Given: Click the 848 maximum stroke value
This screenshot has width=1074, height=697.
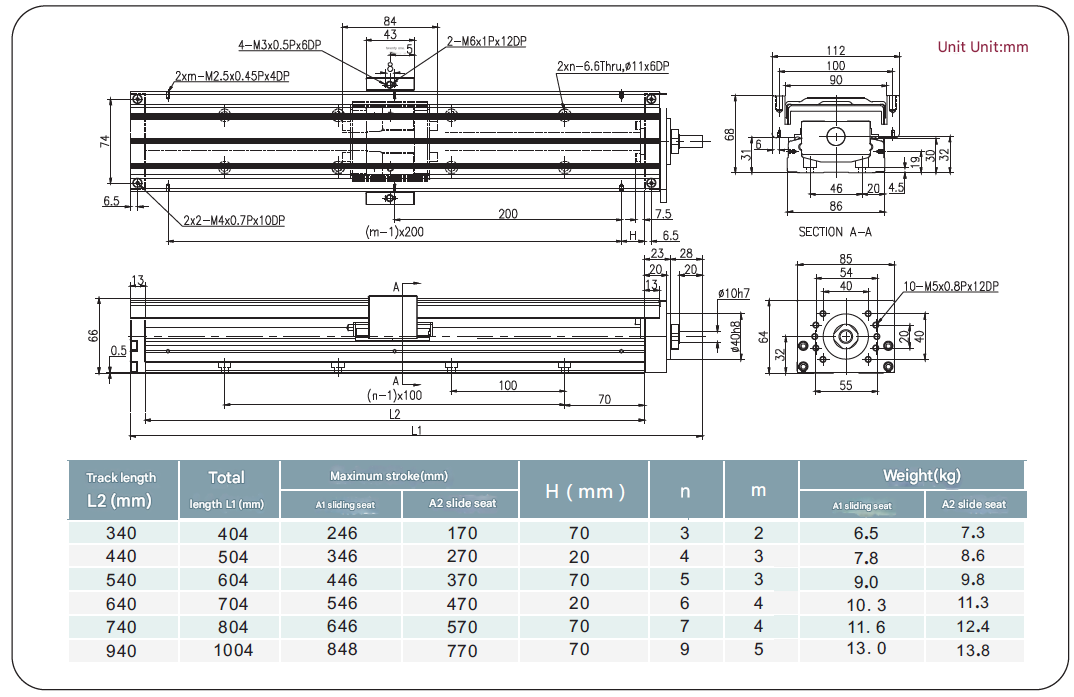Looking at the screenshot, I should click(x=342, y=650).
